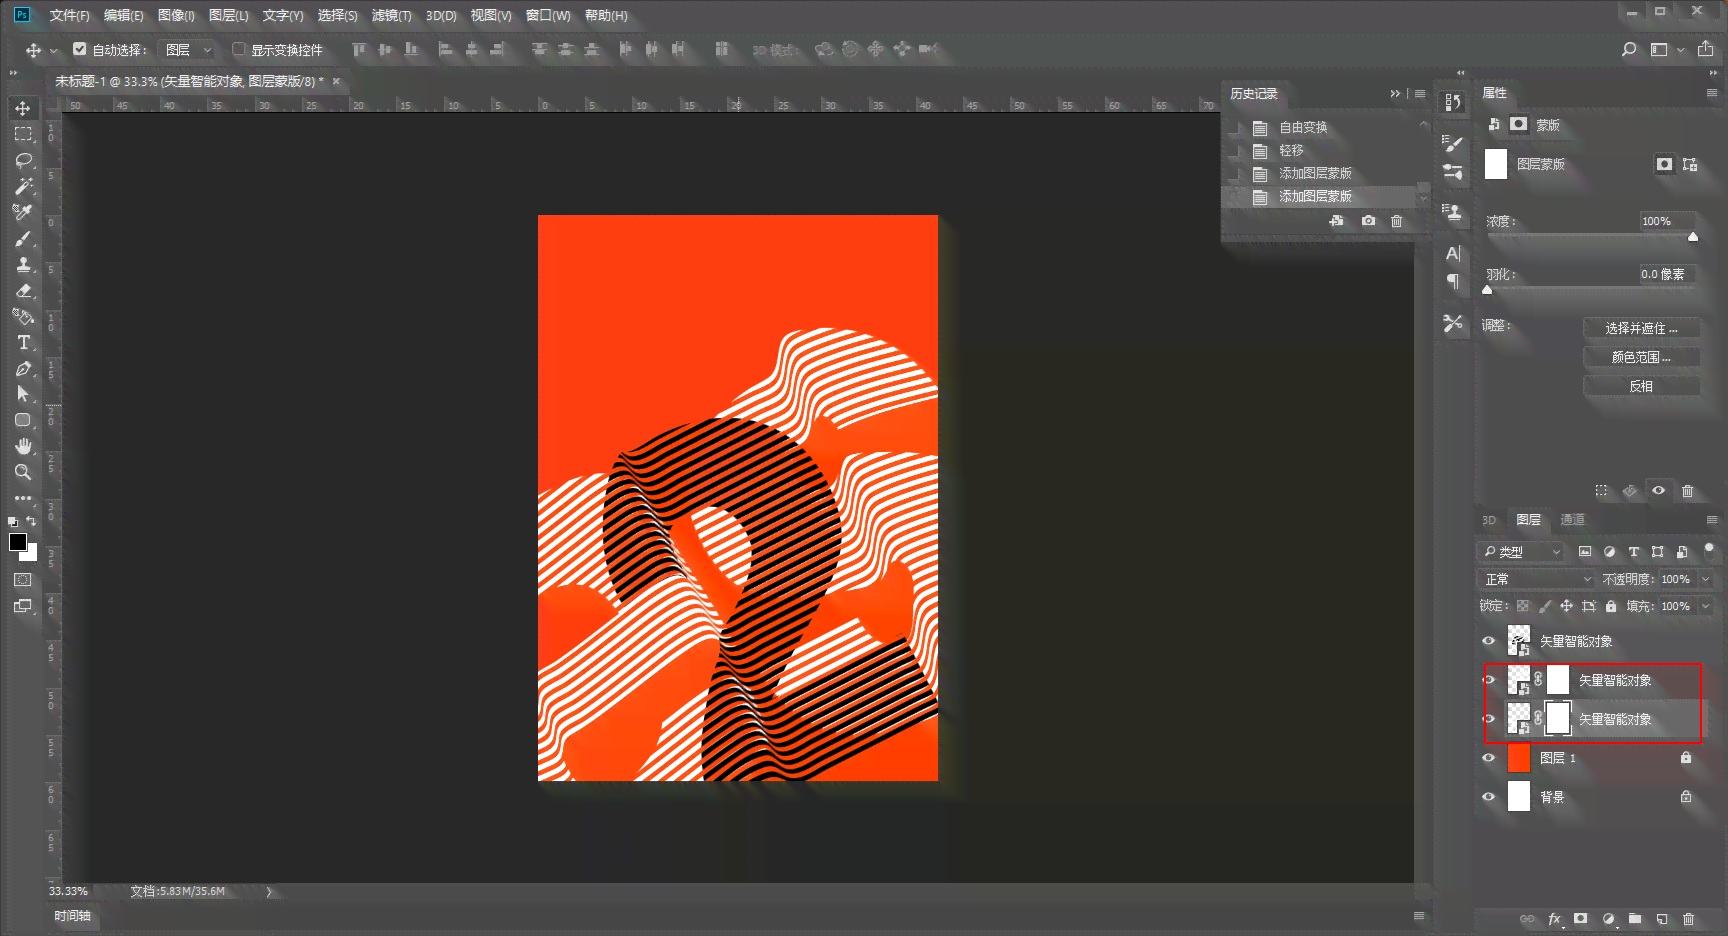Hide the 图层 1 layer
This screenshot has width=1728, height=936.
(x=1489, y=758)
